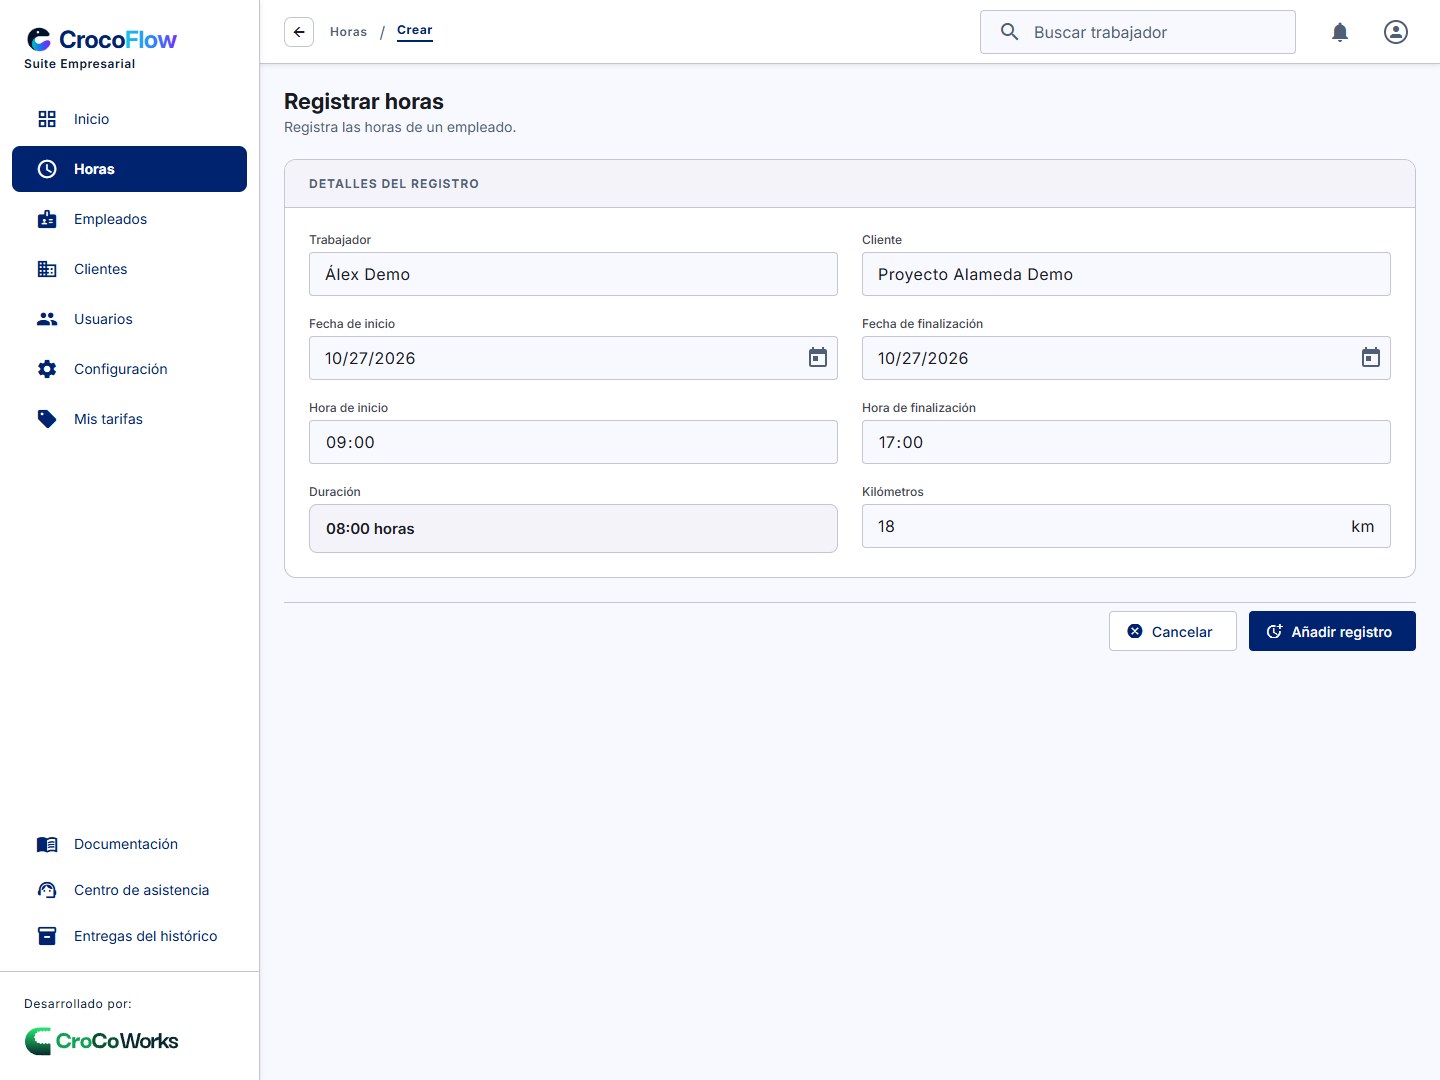Click the Empleados badge icon
The image size is (1440, 1080).
(x=47, y=219)
